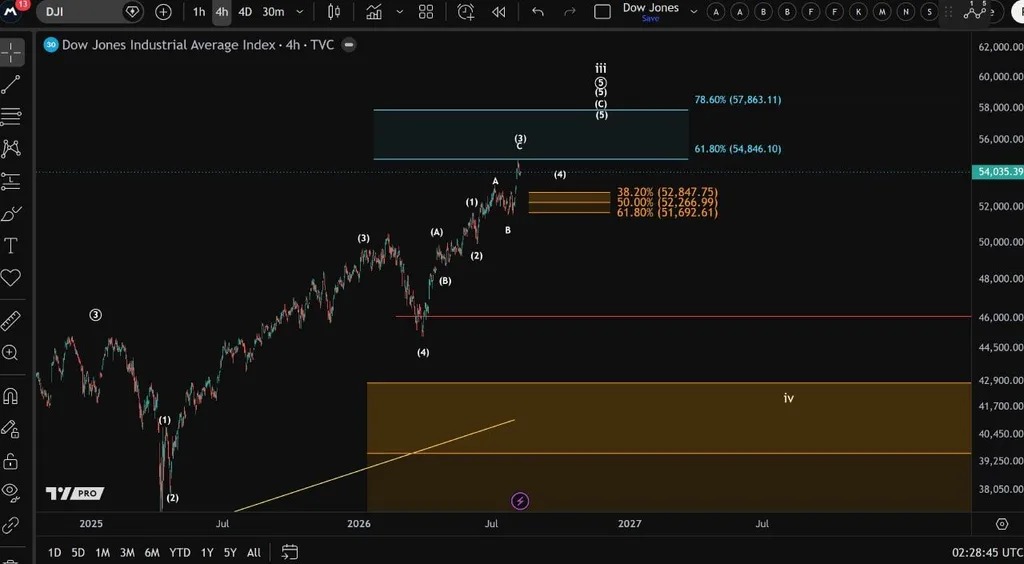Collapse the chart legend toggle
The height and width of the screenshot is (564, 1024).
pyautogui.click(x=349, y=45)
